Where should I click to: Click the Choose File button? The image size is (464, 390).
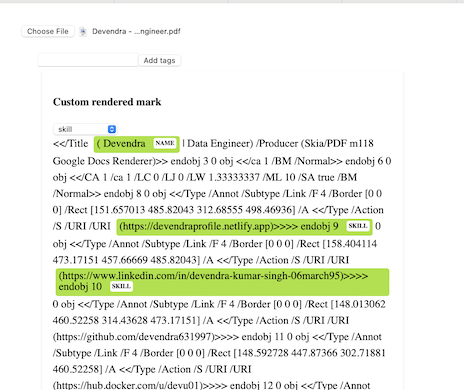point(48,31)
